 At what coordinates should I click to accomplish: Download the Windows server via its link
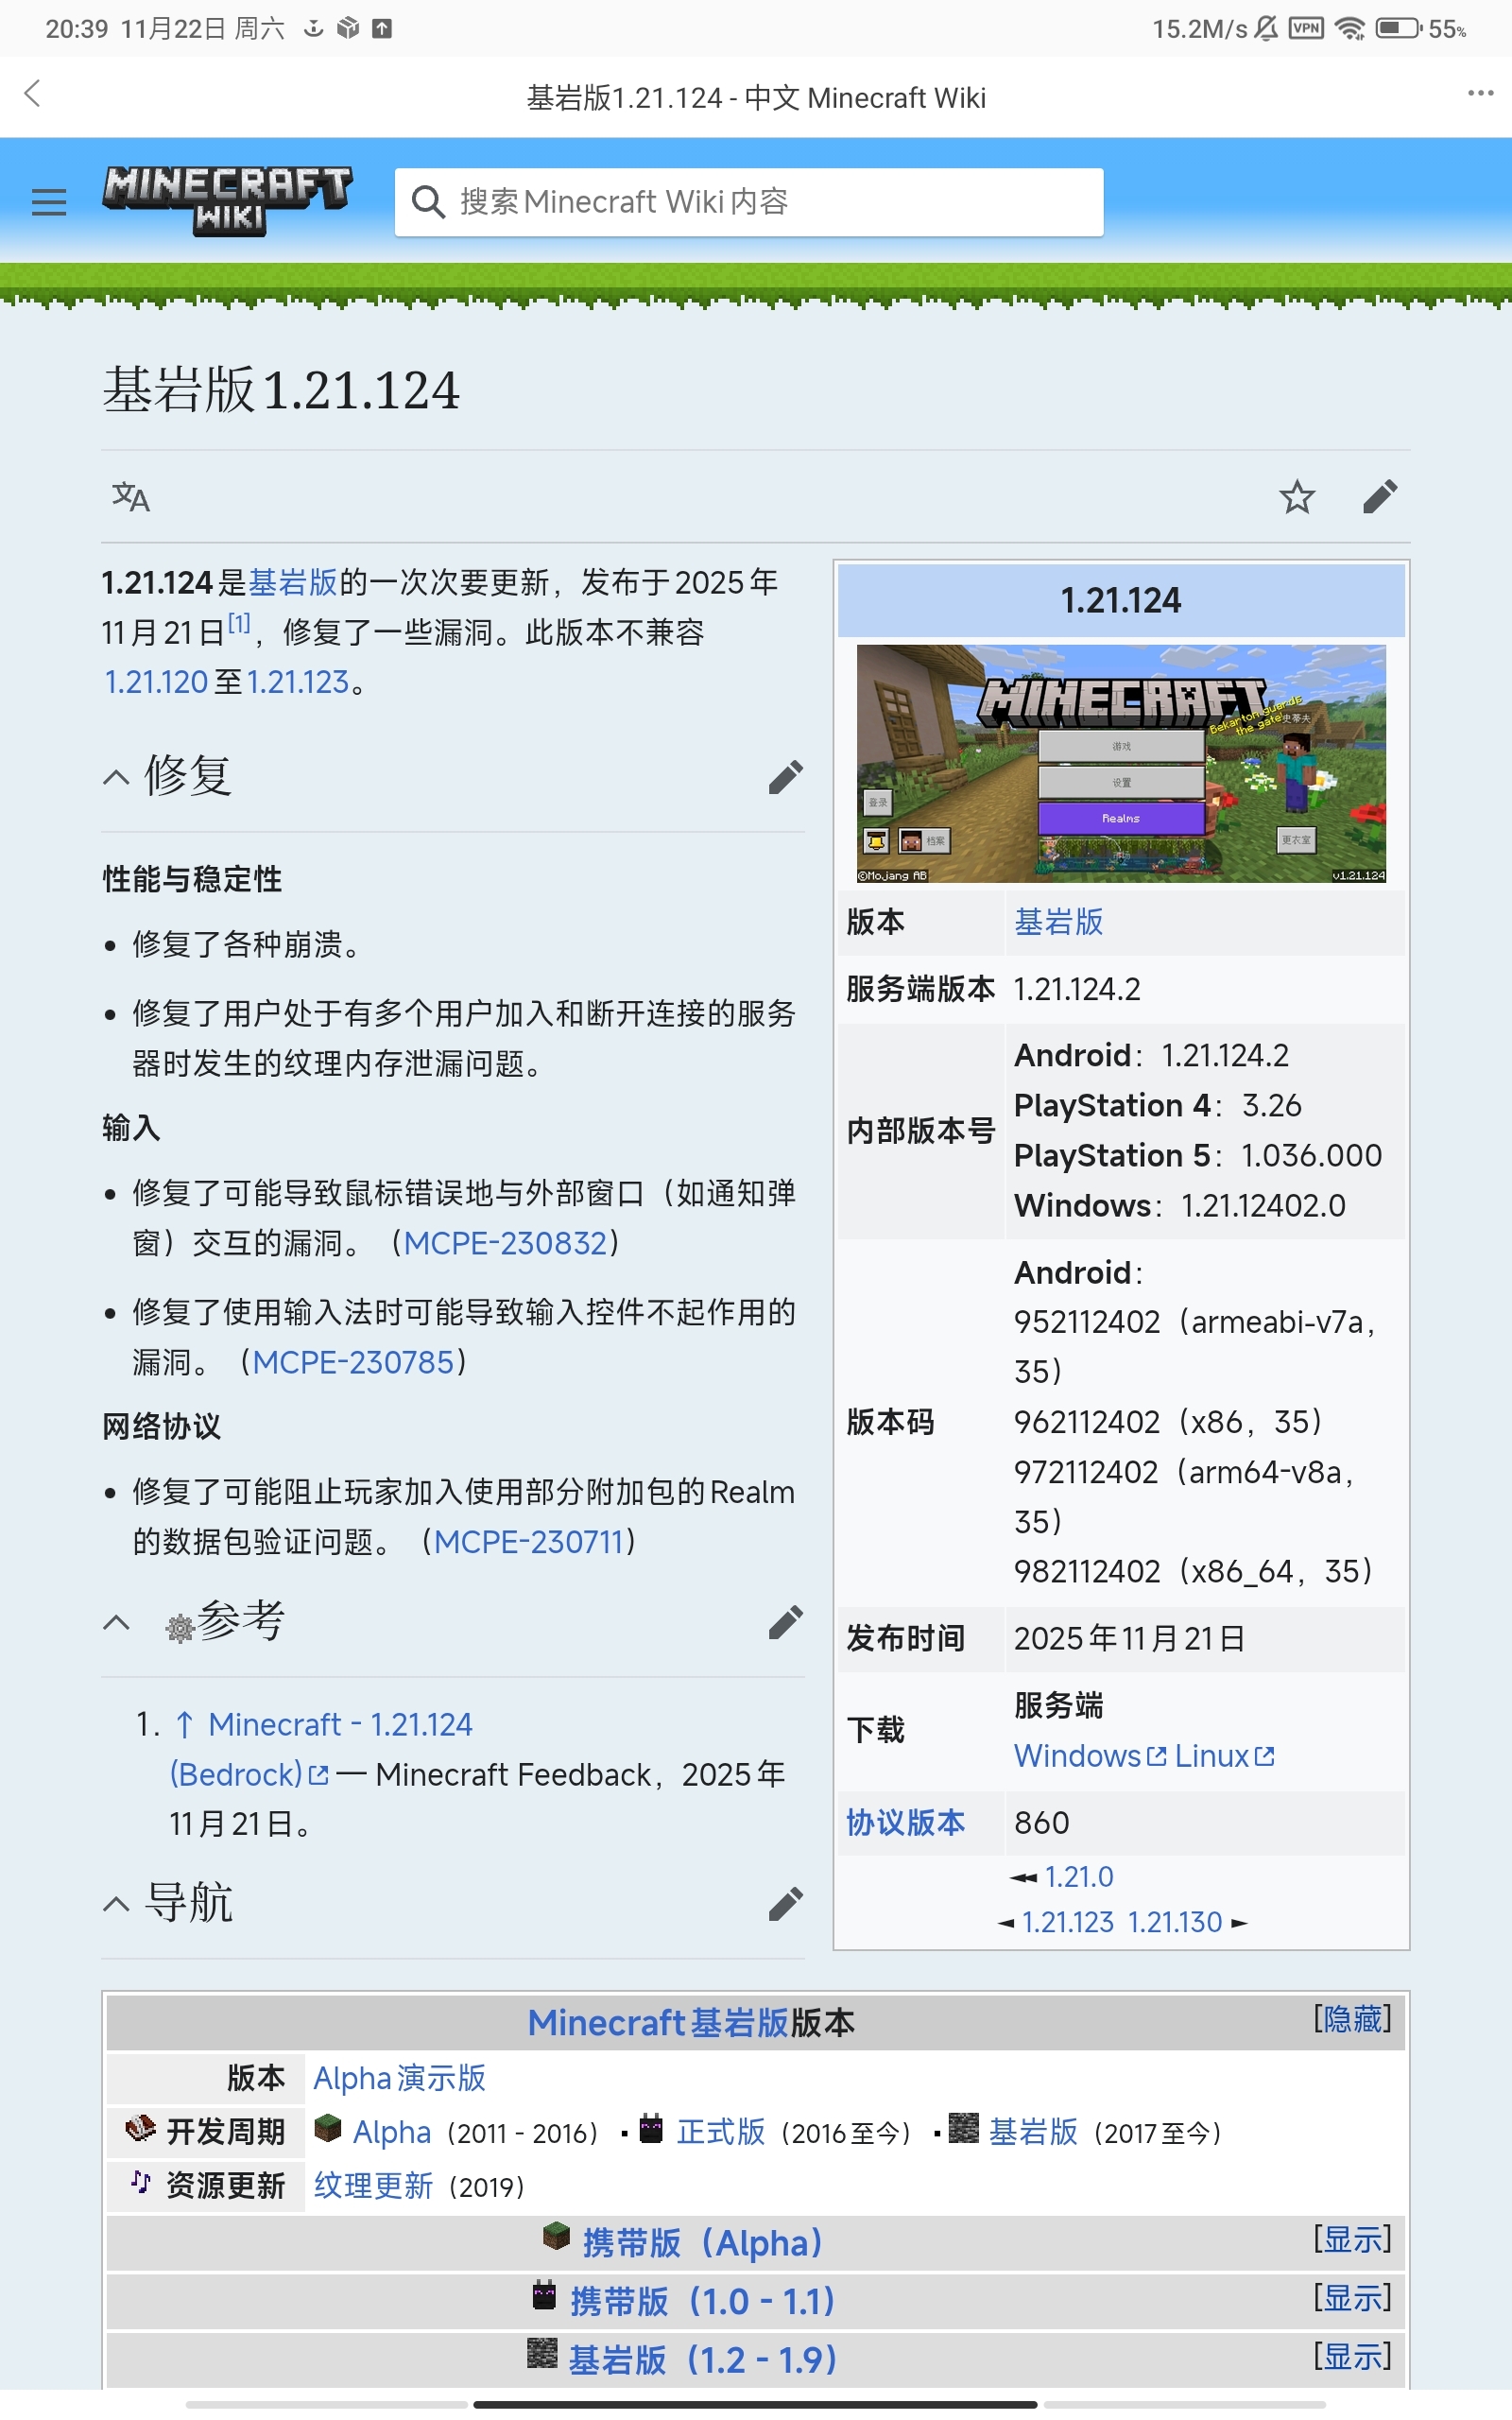(x=1077, y=1756)
